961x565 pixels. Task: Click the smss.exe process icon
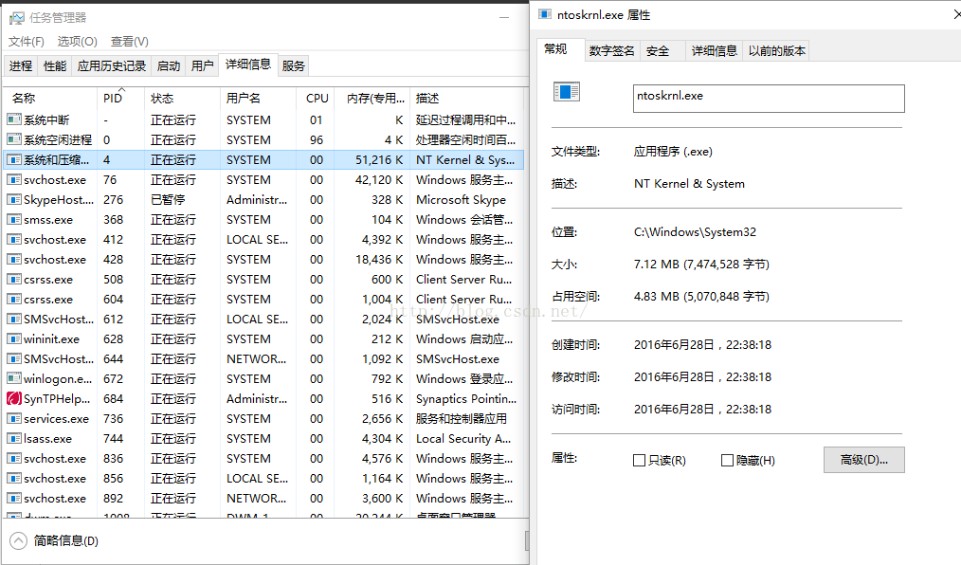(x=14, y=220)
